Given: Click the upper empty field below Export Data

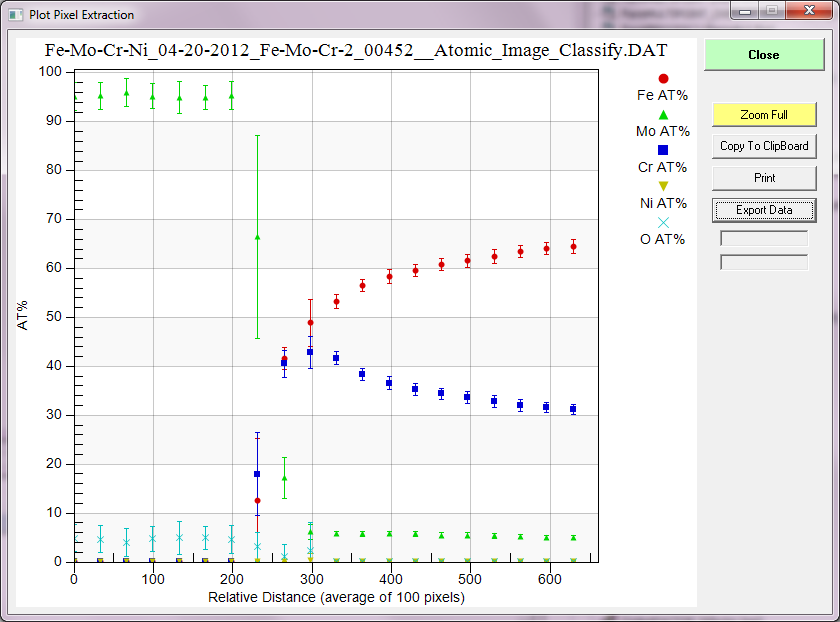Looking at the screenshot, I should [x=764, y=239].
